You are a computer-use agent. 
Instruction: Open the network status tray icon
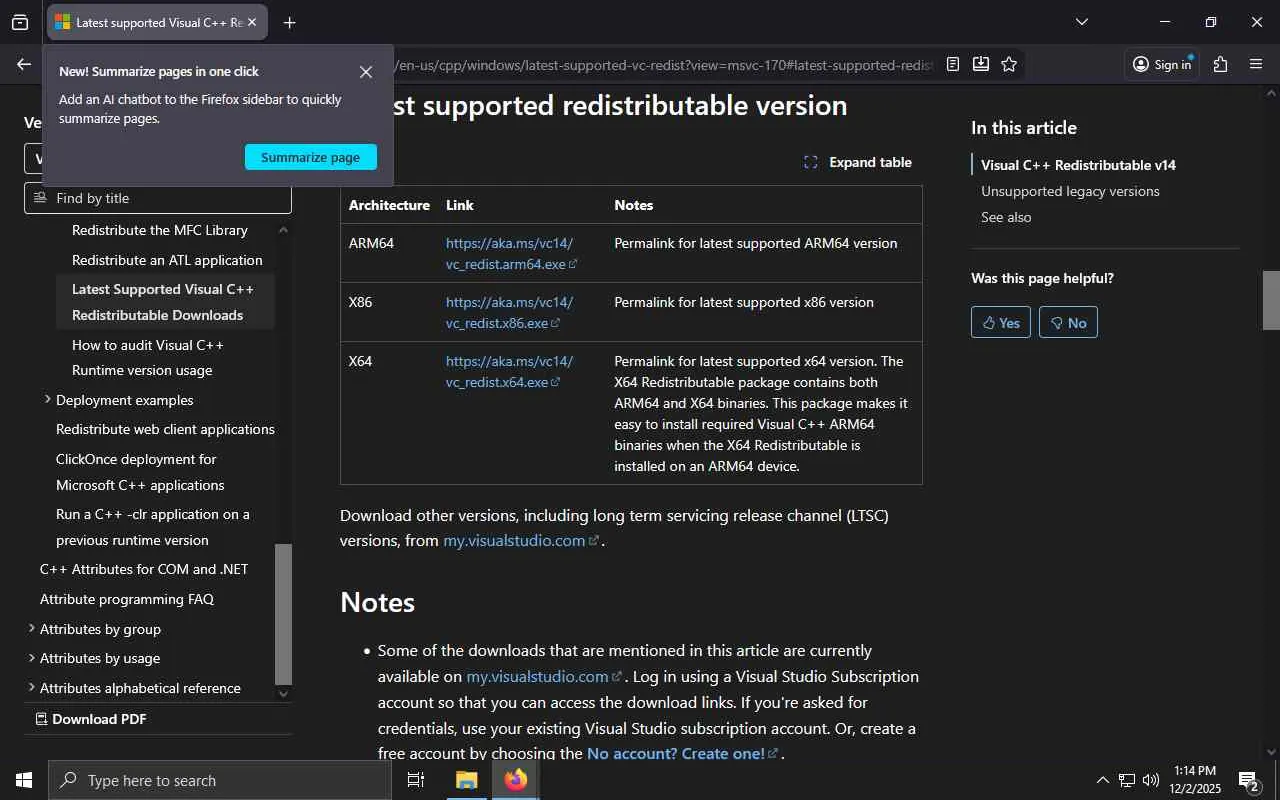[1127, 780]
